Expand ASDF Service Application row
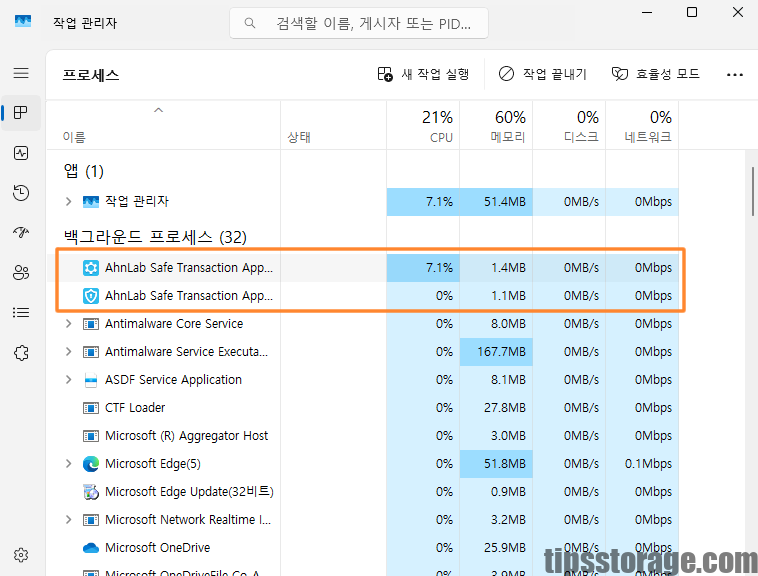 pos(68,380)
